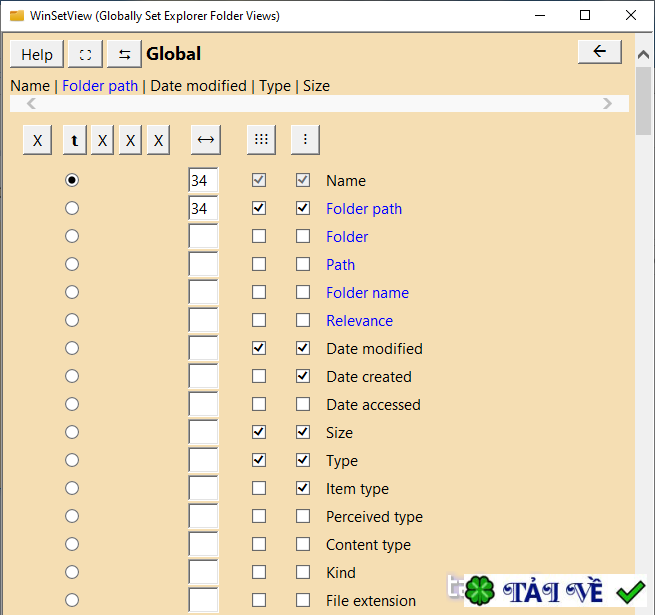Click Folder path in the column order header
This screenshot has width=655, height=615.
point(100,86)
